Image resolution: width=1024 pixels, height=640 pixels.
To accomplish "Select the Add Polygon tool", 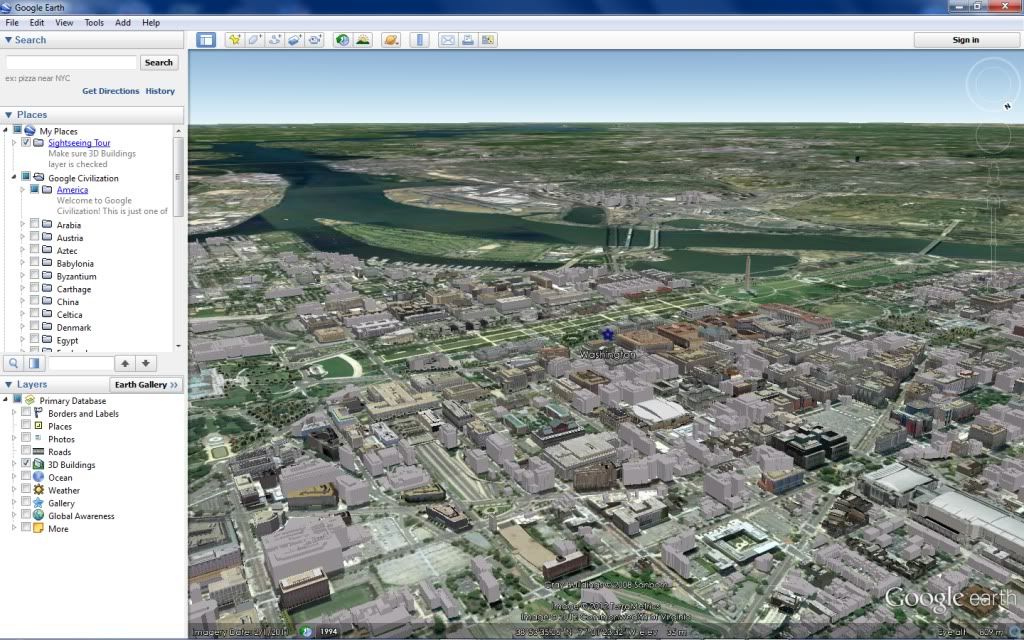I will [255, 40].
